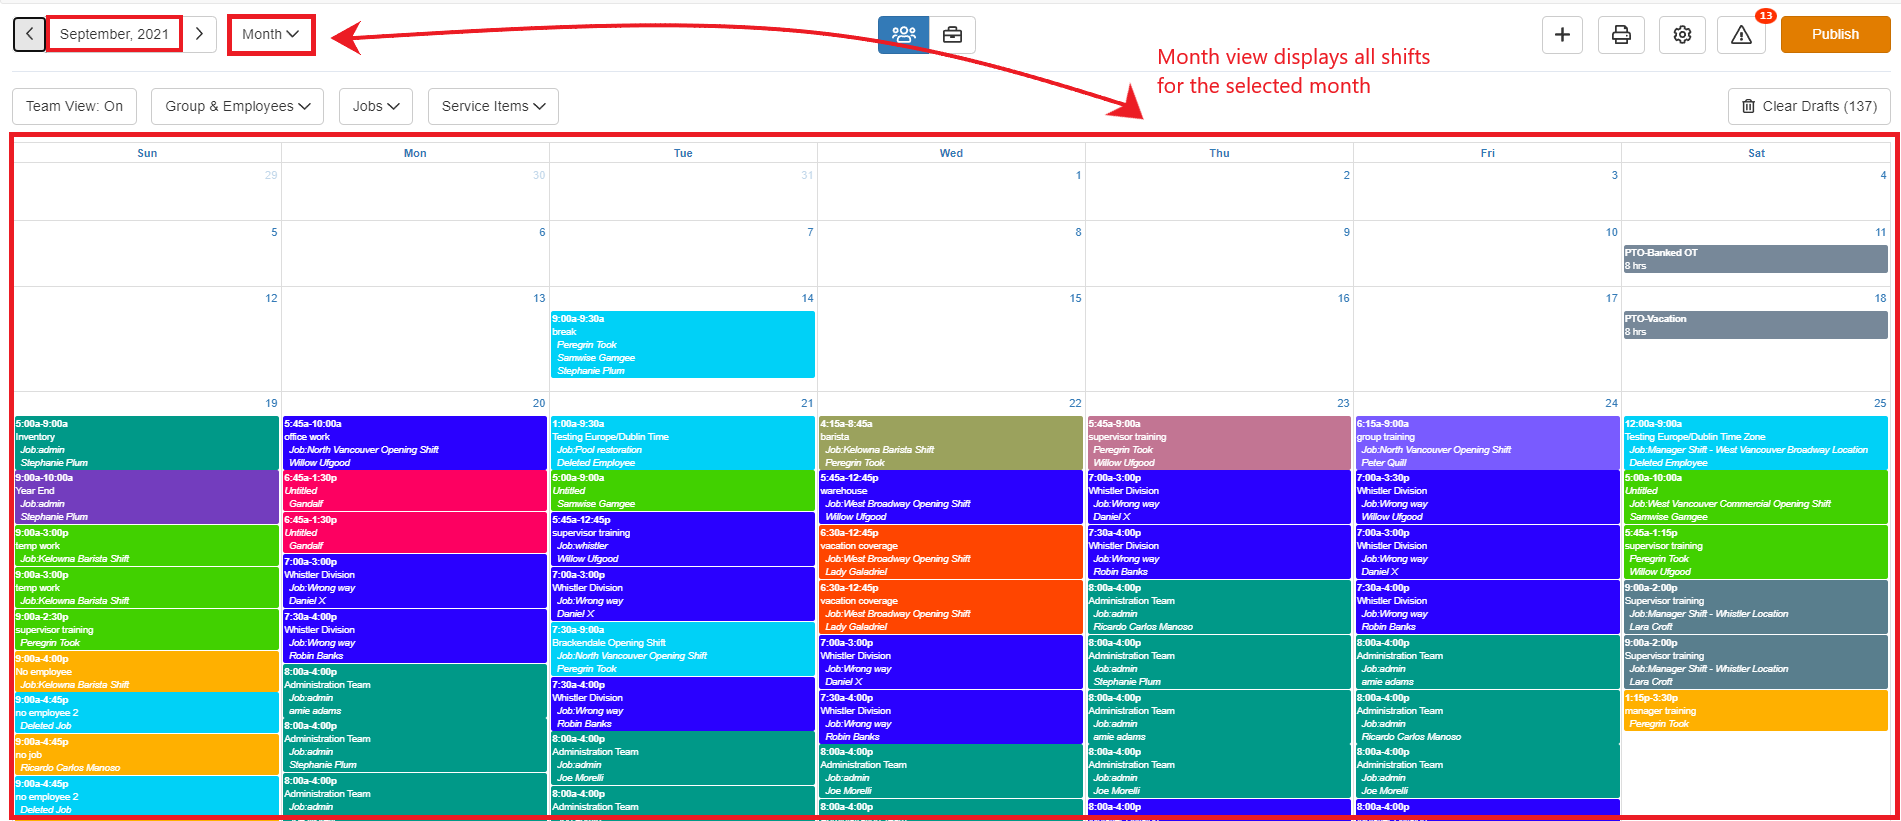The width and height of the screenshot is (1901, 821).
Task: Switch to jobs briefcase view icon
Action: pyautogui.click(x=952, y=34)
